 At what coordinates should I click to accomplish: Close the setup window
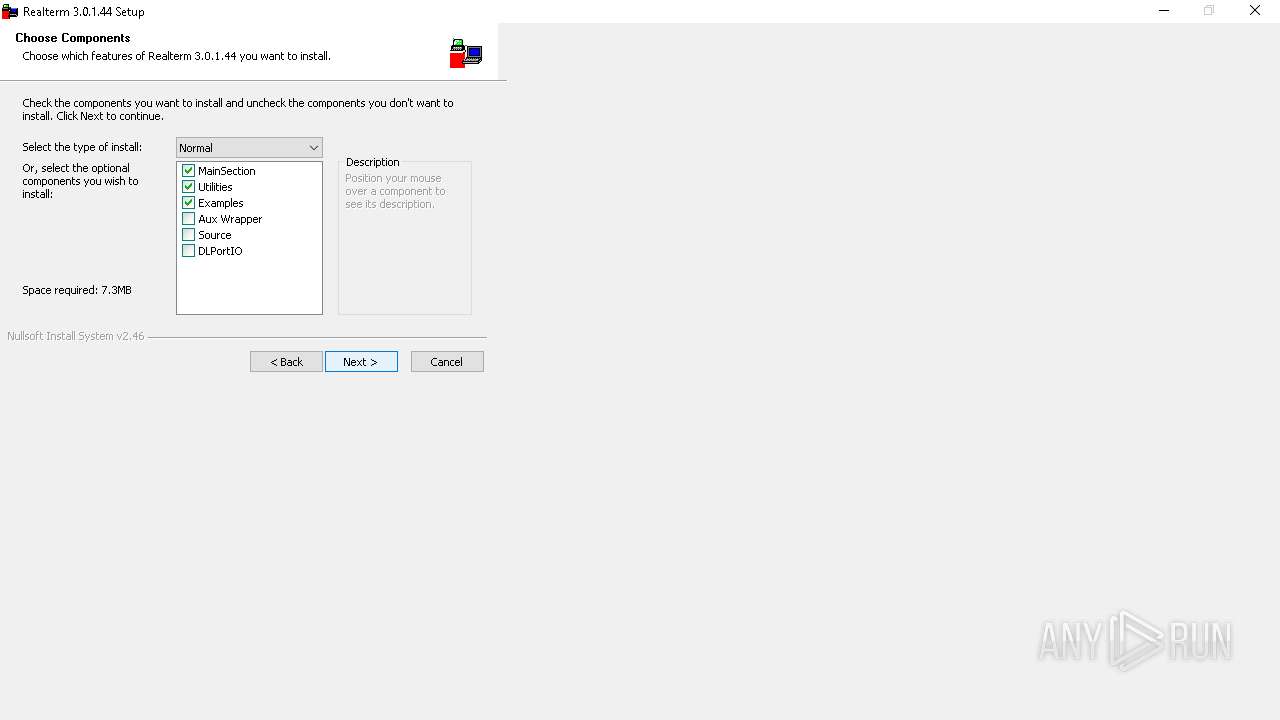point(1255,11)
